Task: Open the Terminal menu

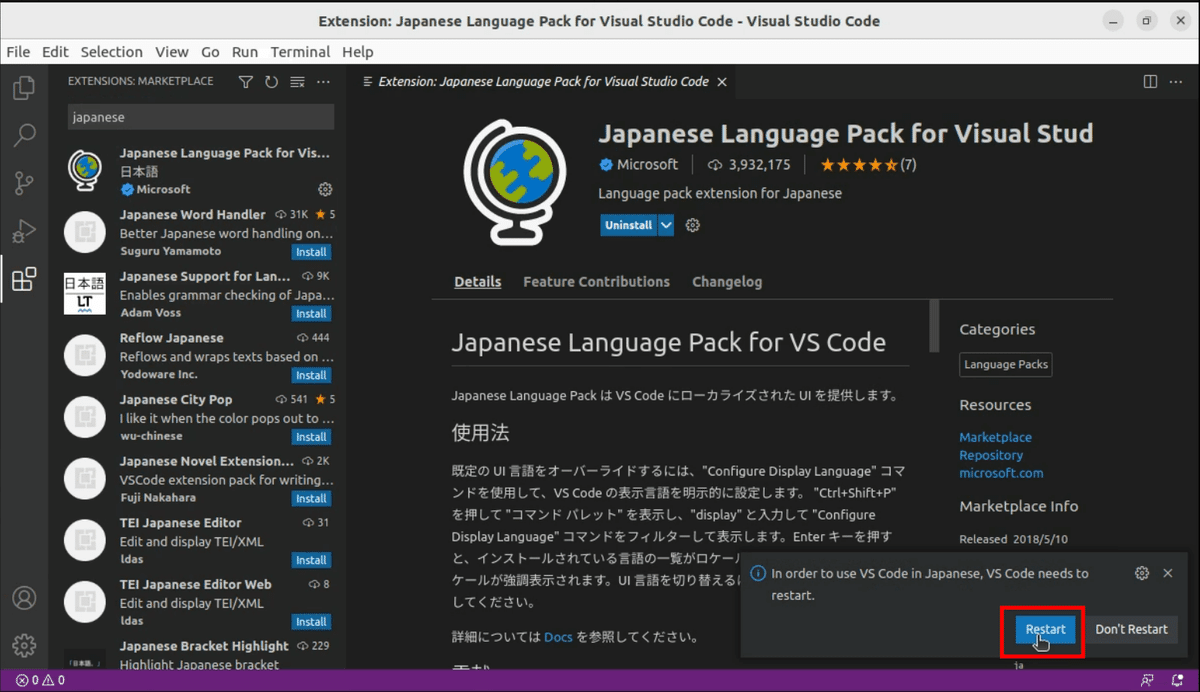Action: (x=300, y=52)
